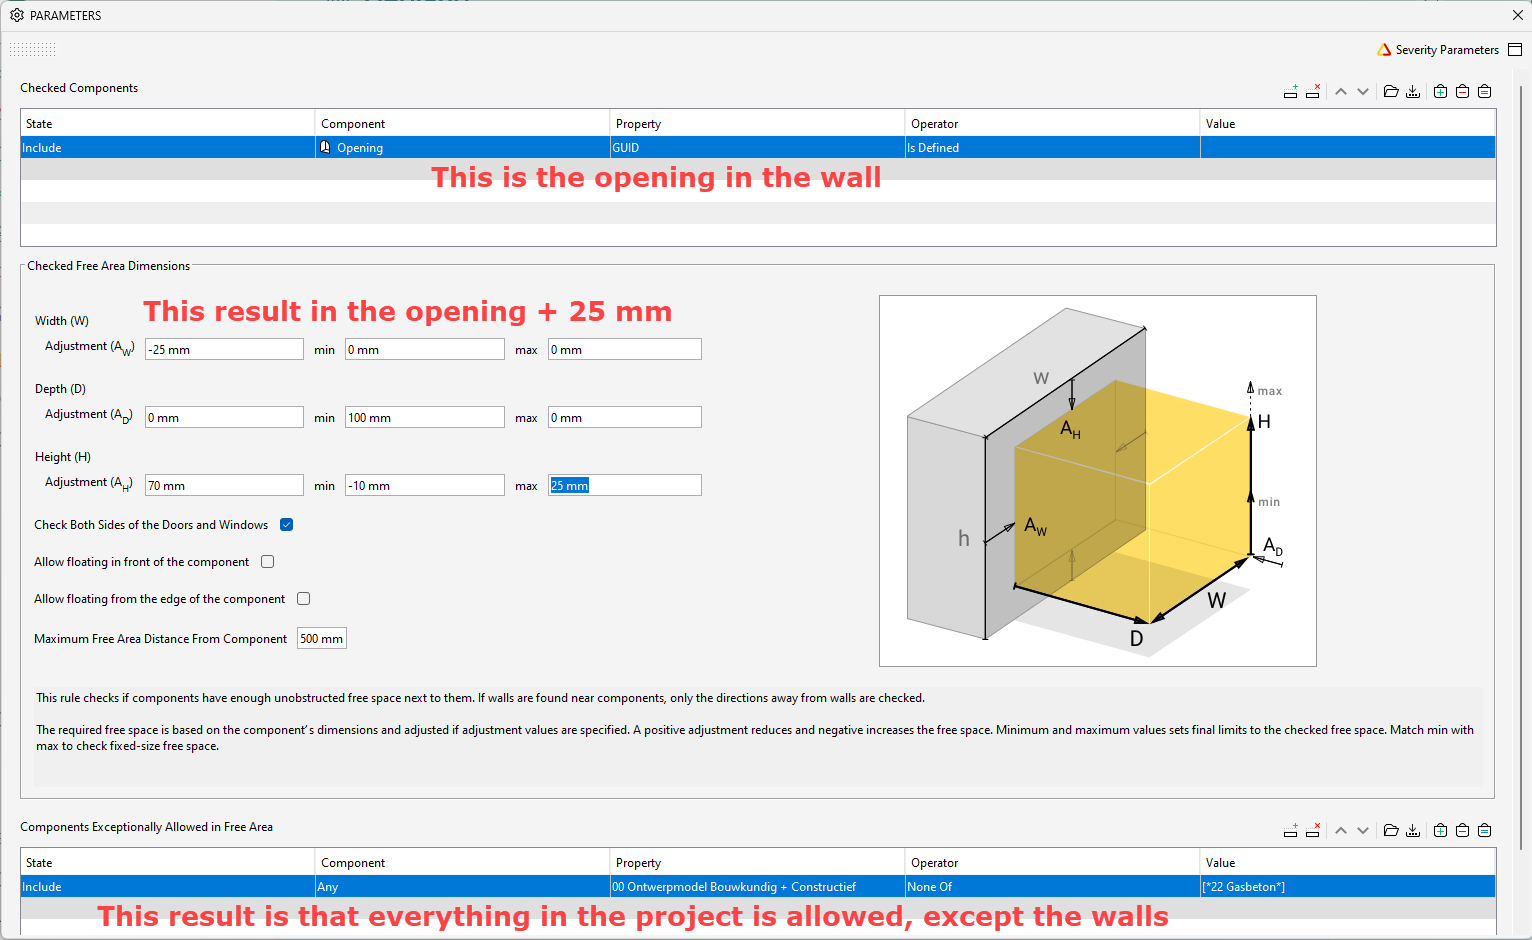The image size is (1532, 940).
Task: Click the Severity Parameters warning triangle icon
Action: click(1384, 50)
